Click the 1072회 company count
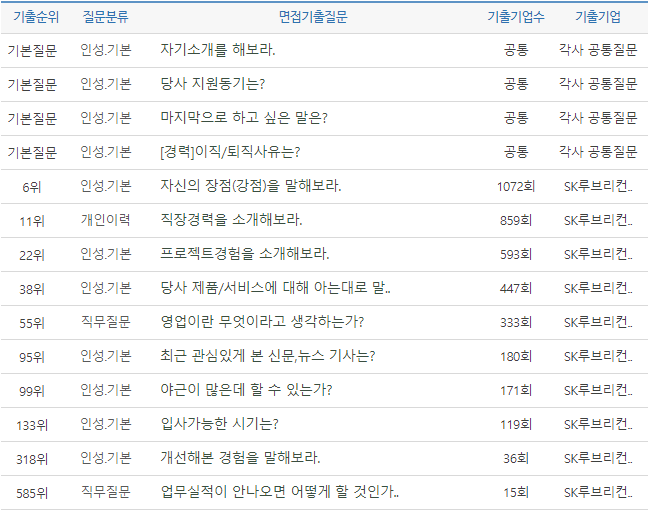The image size is (648, 512). tap(516, 186)
